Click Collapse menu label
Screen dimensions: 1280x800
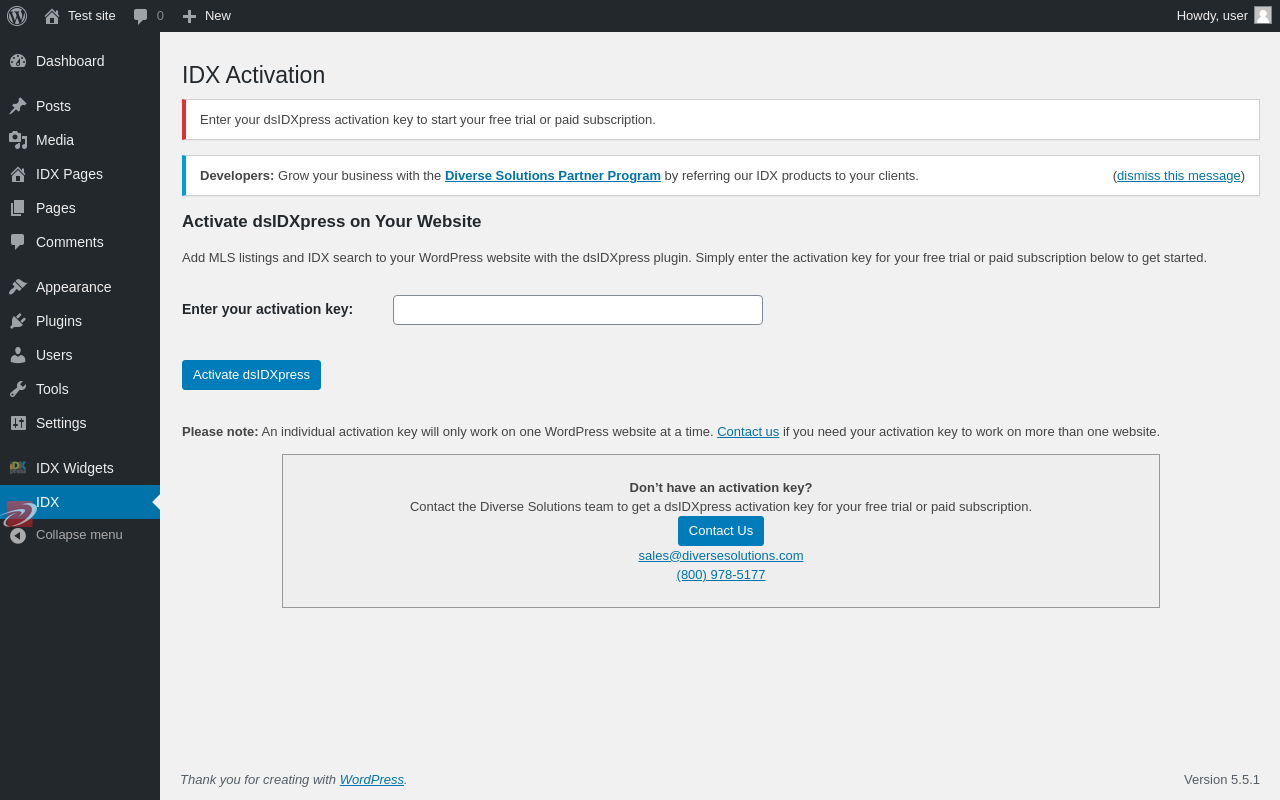79,535
